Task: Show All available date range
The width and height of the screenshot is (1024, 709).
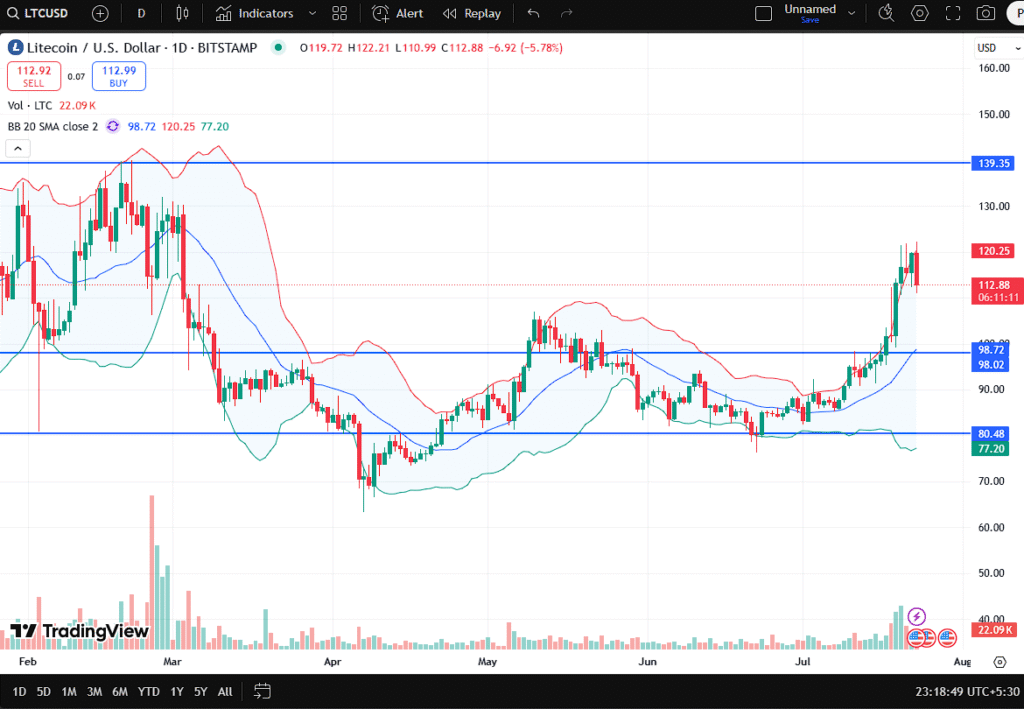Action: coord(225,691)
